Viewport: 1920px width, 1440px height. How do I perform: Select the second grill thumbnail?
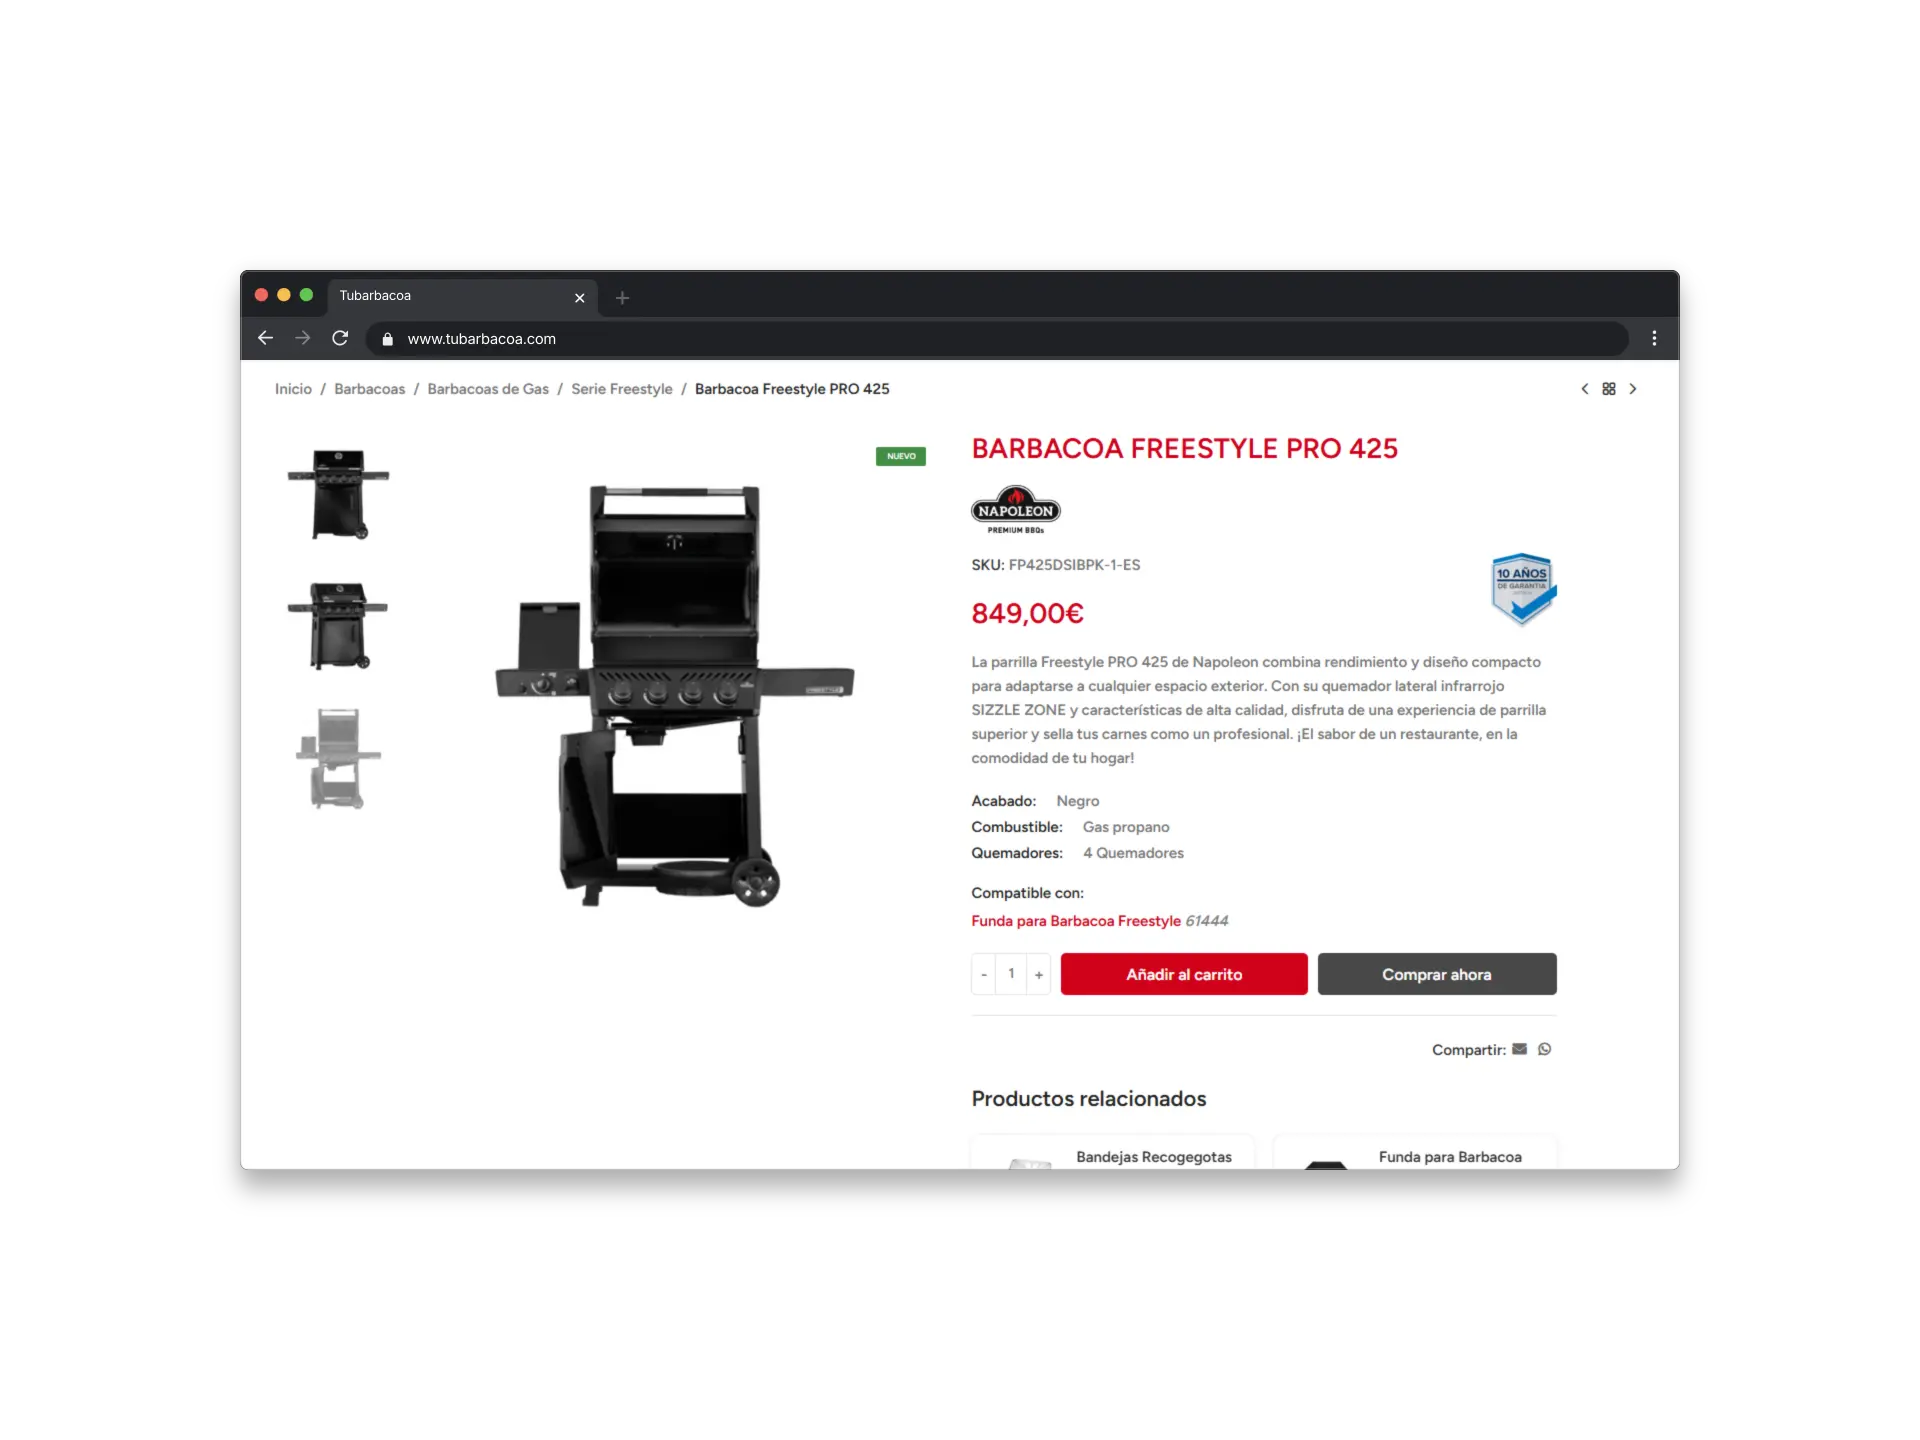point(338,626)
